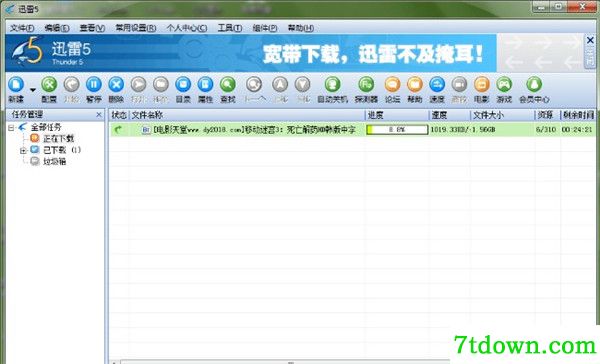Open the 目录 directory icon
The image size is (600, 364).
tap(183, 85)
